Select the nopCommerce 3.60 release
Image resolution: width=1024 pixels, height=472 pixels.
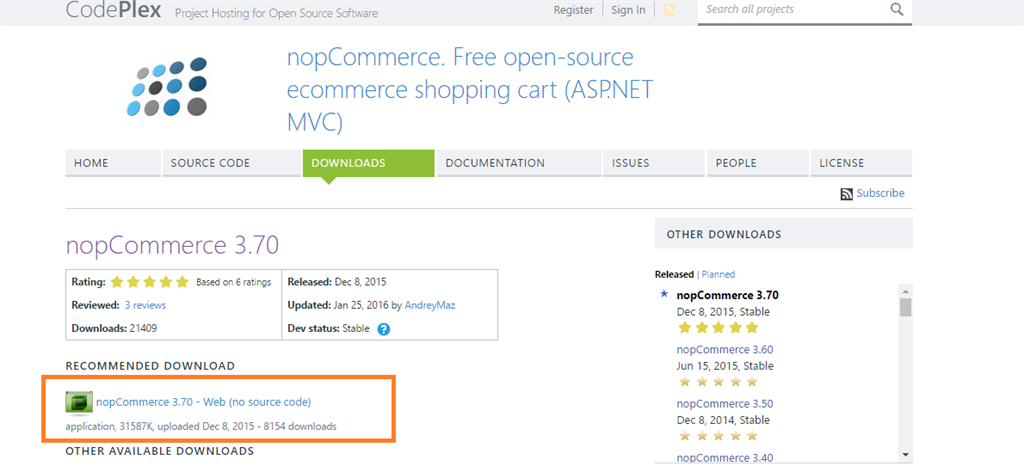[725, 350]
